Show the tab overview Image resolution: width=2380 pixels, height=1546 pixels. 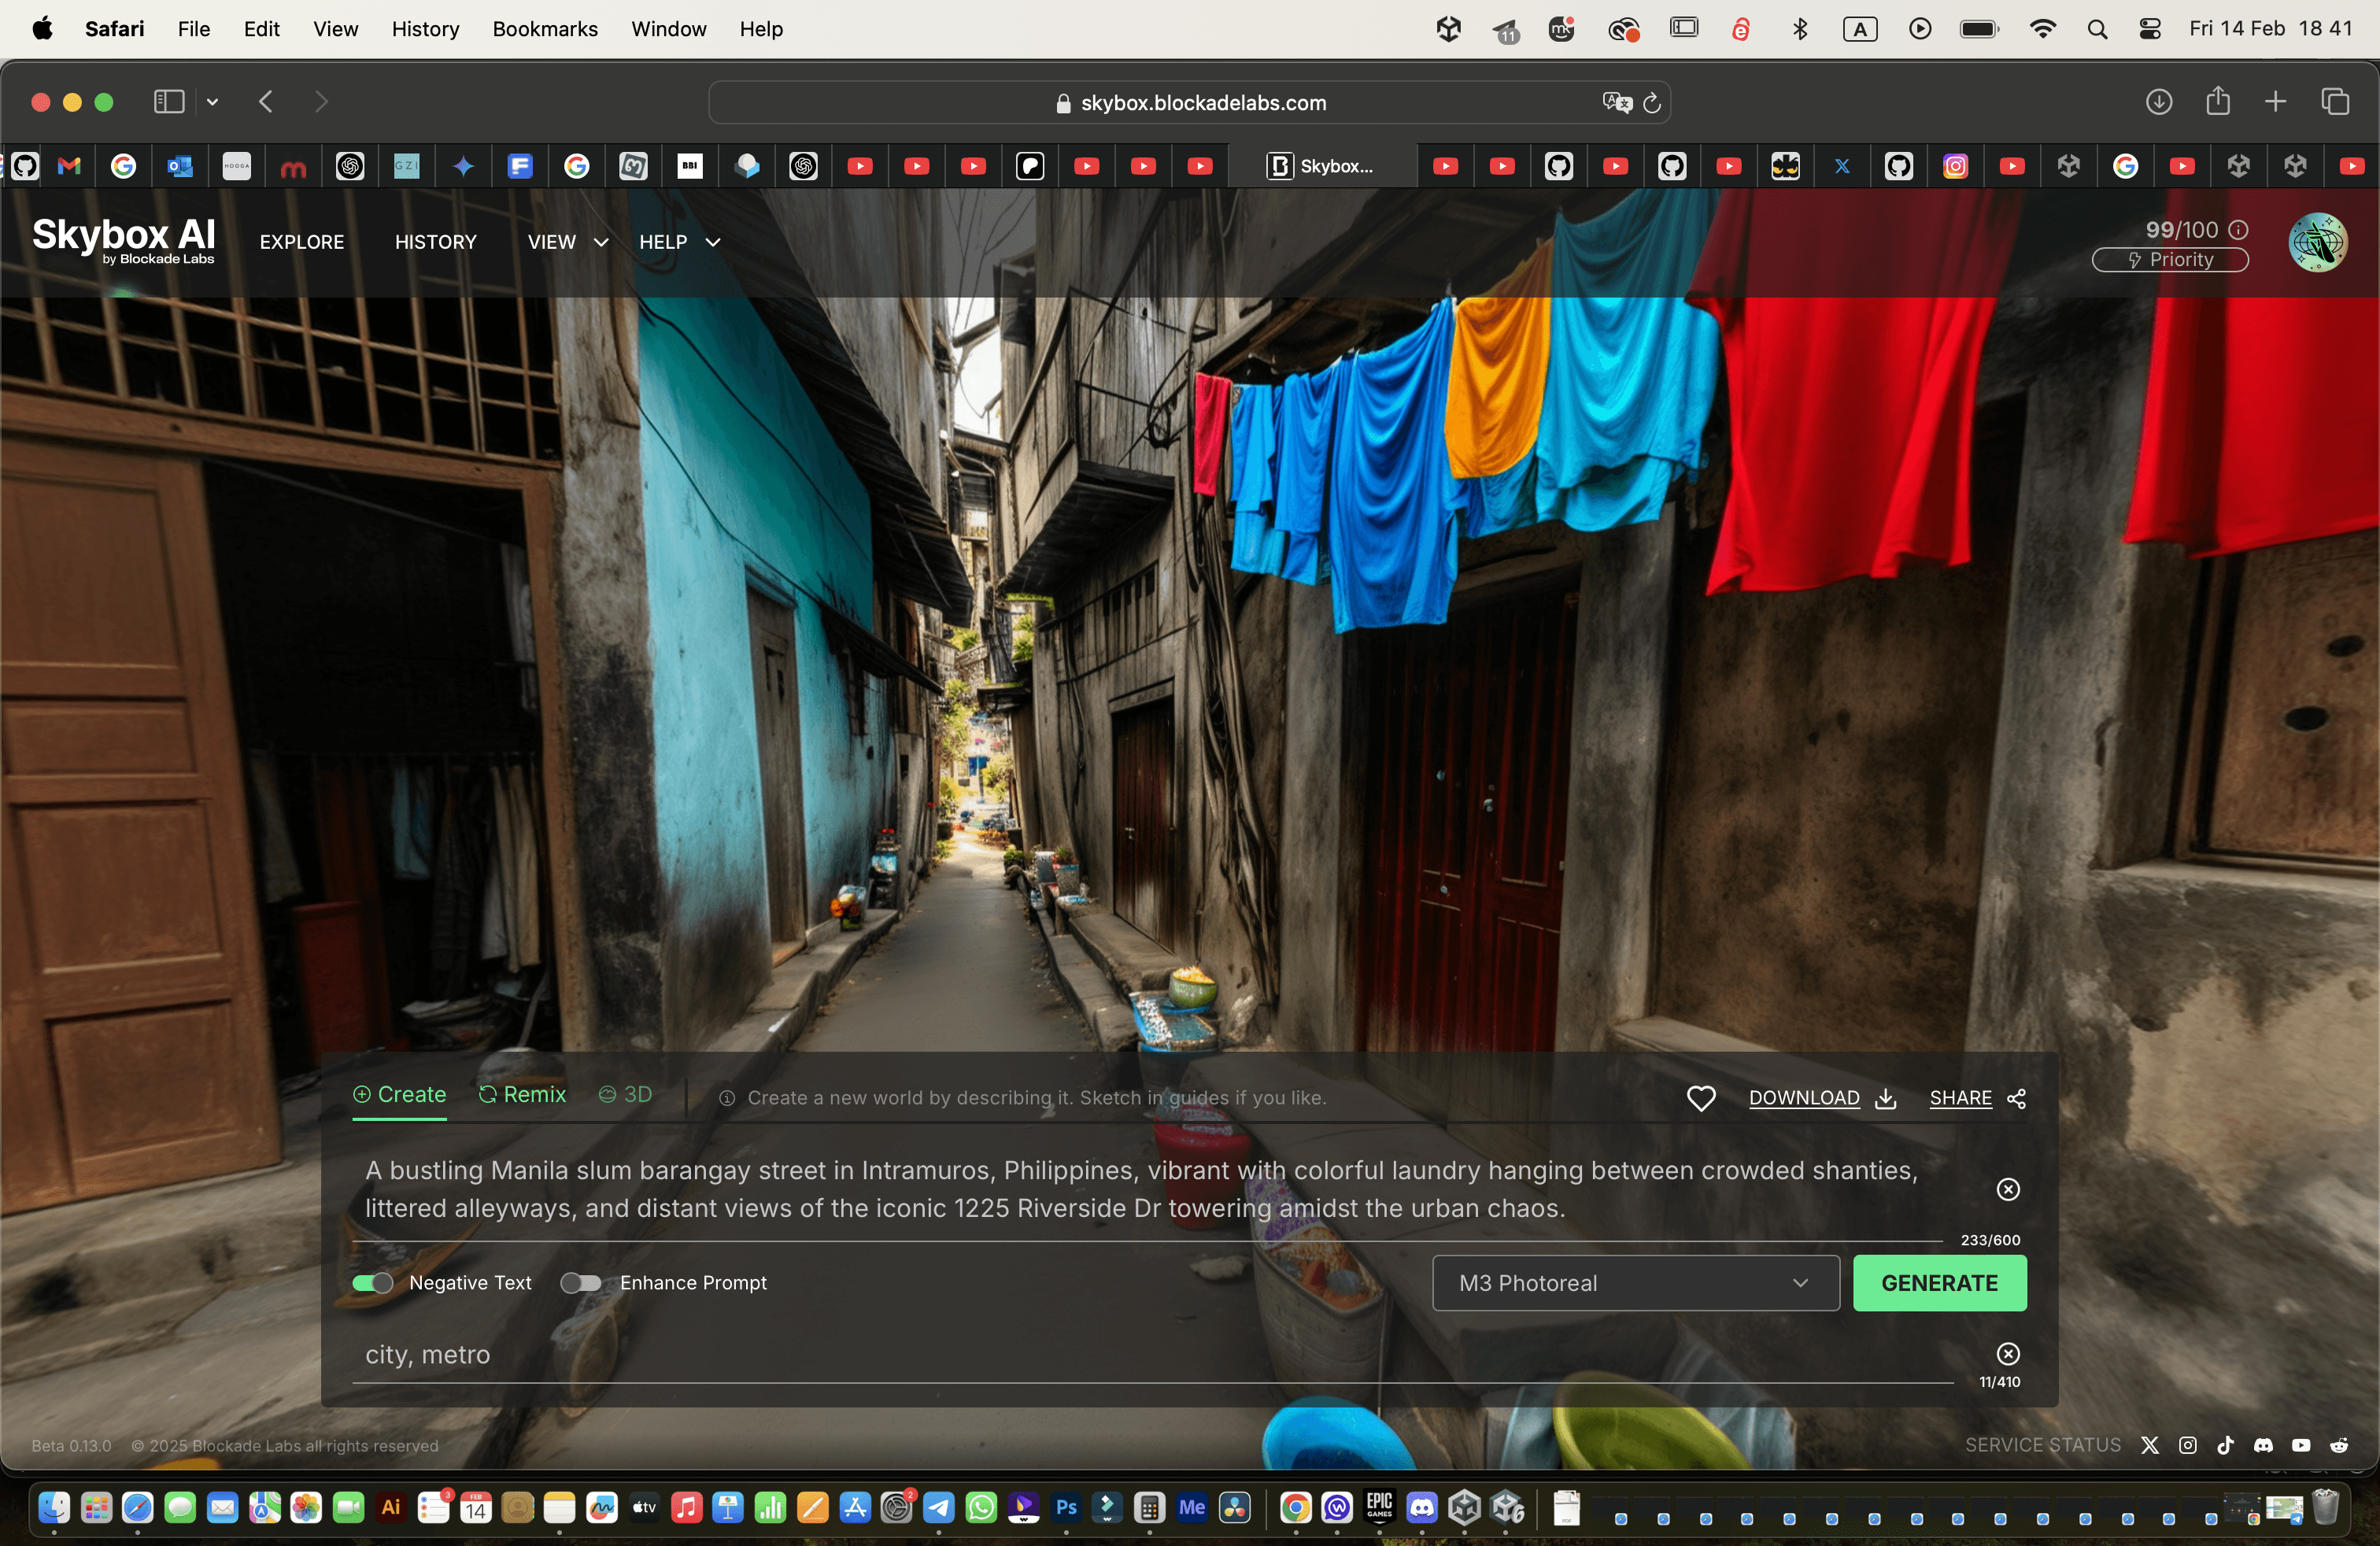(x=2335, y=101)
